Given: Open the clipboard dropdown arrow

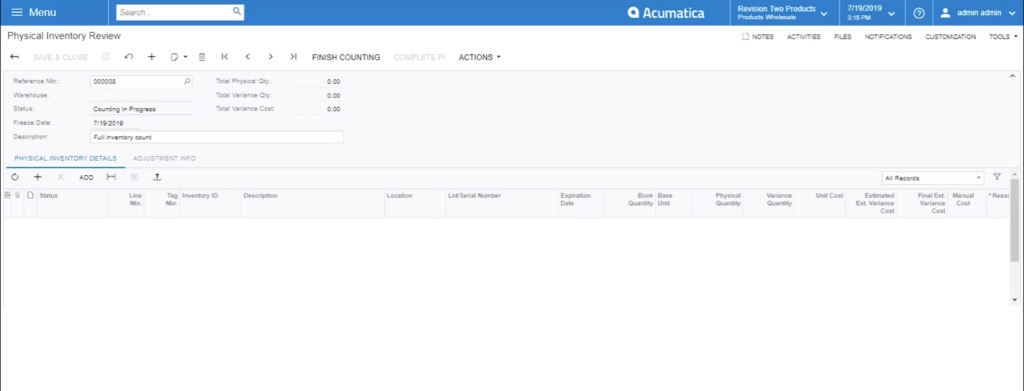Looking at the screenshot, I should click(x=185, y=57).
